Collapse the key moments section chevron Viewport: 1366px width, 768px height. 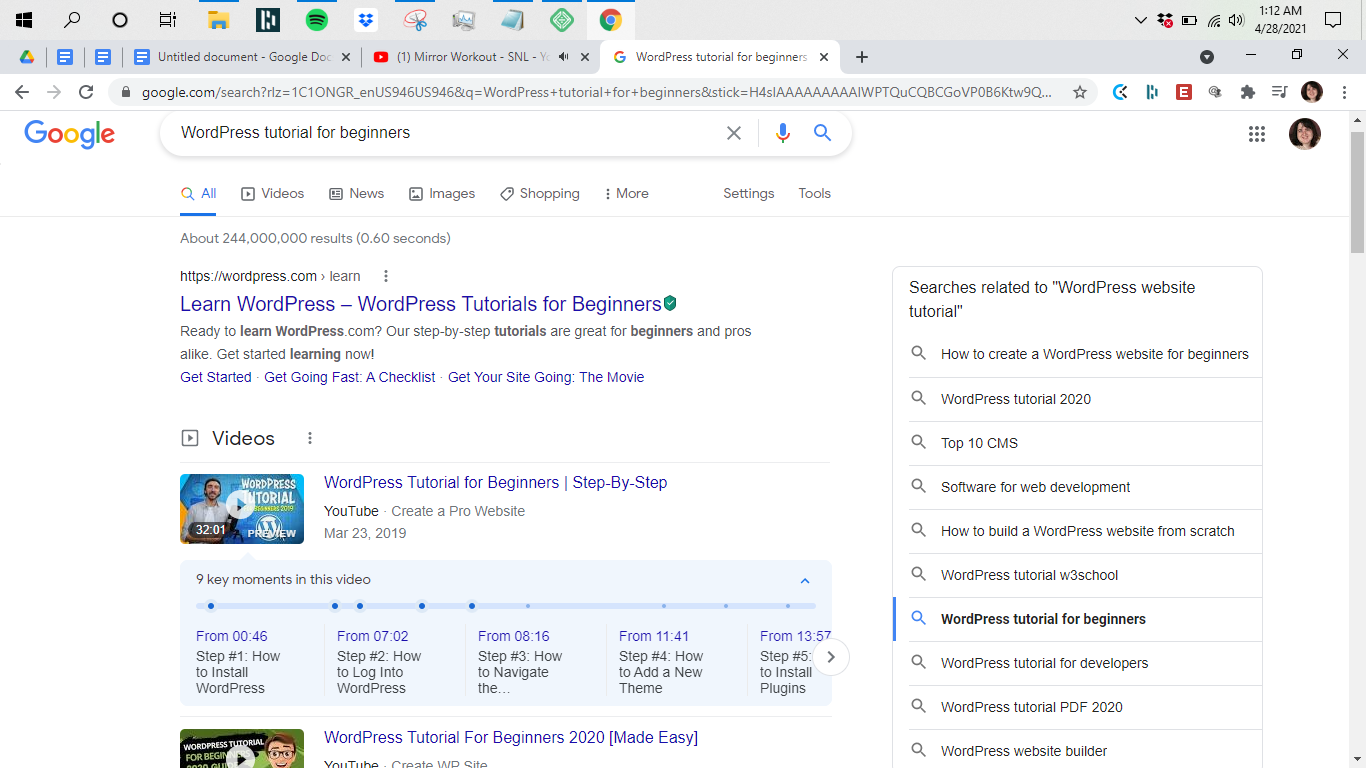point(805,581)
